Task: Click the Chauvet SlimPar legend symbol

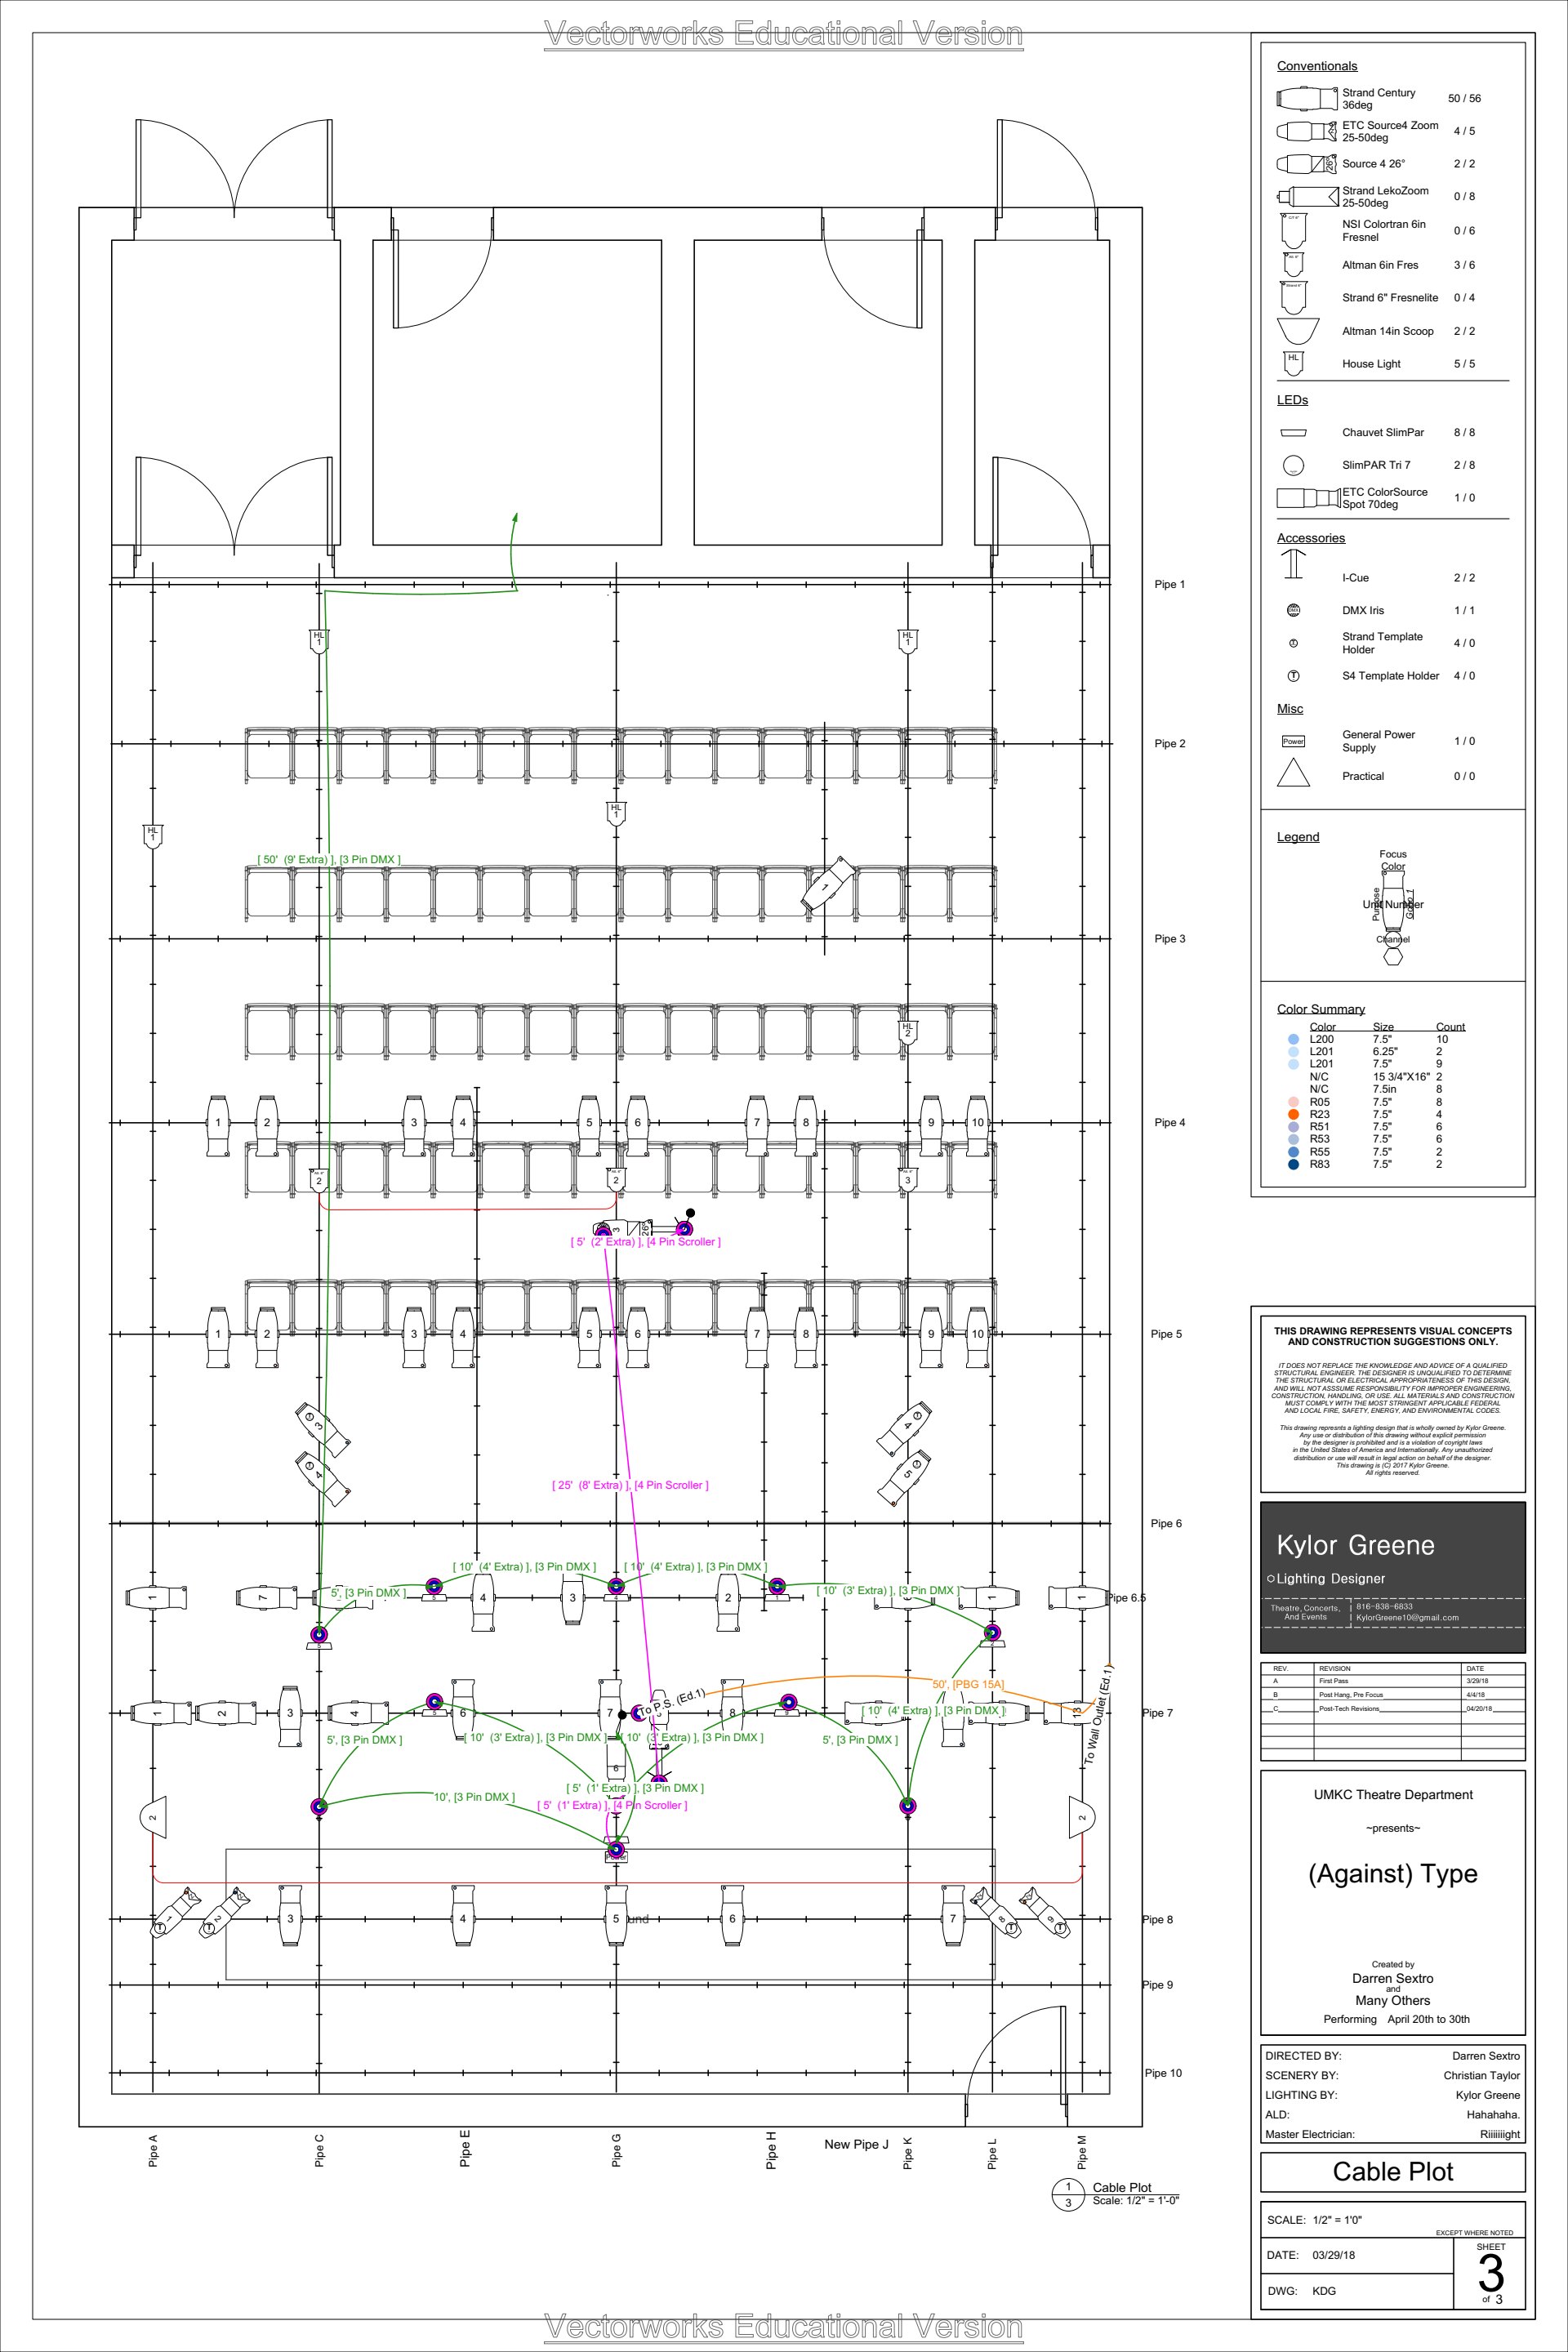Action: [1293, 433]
